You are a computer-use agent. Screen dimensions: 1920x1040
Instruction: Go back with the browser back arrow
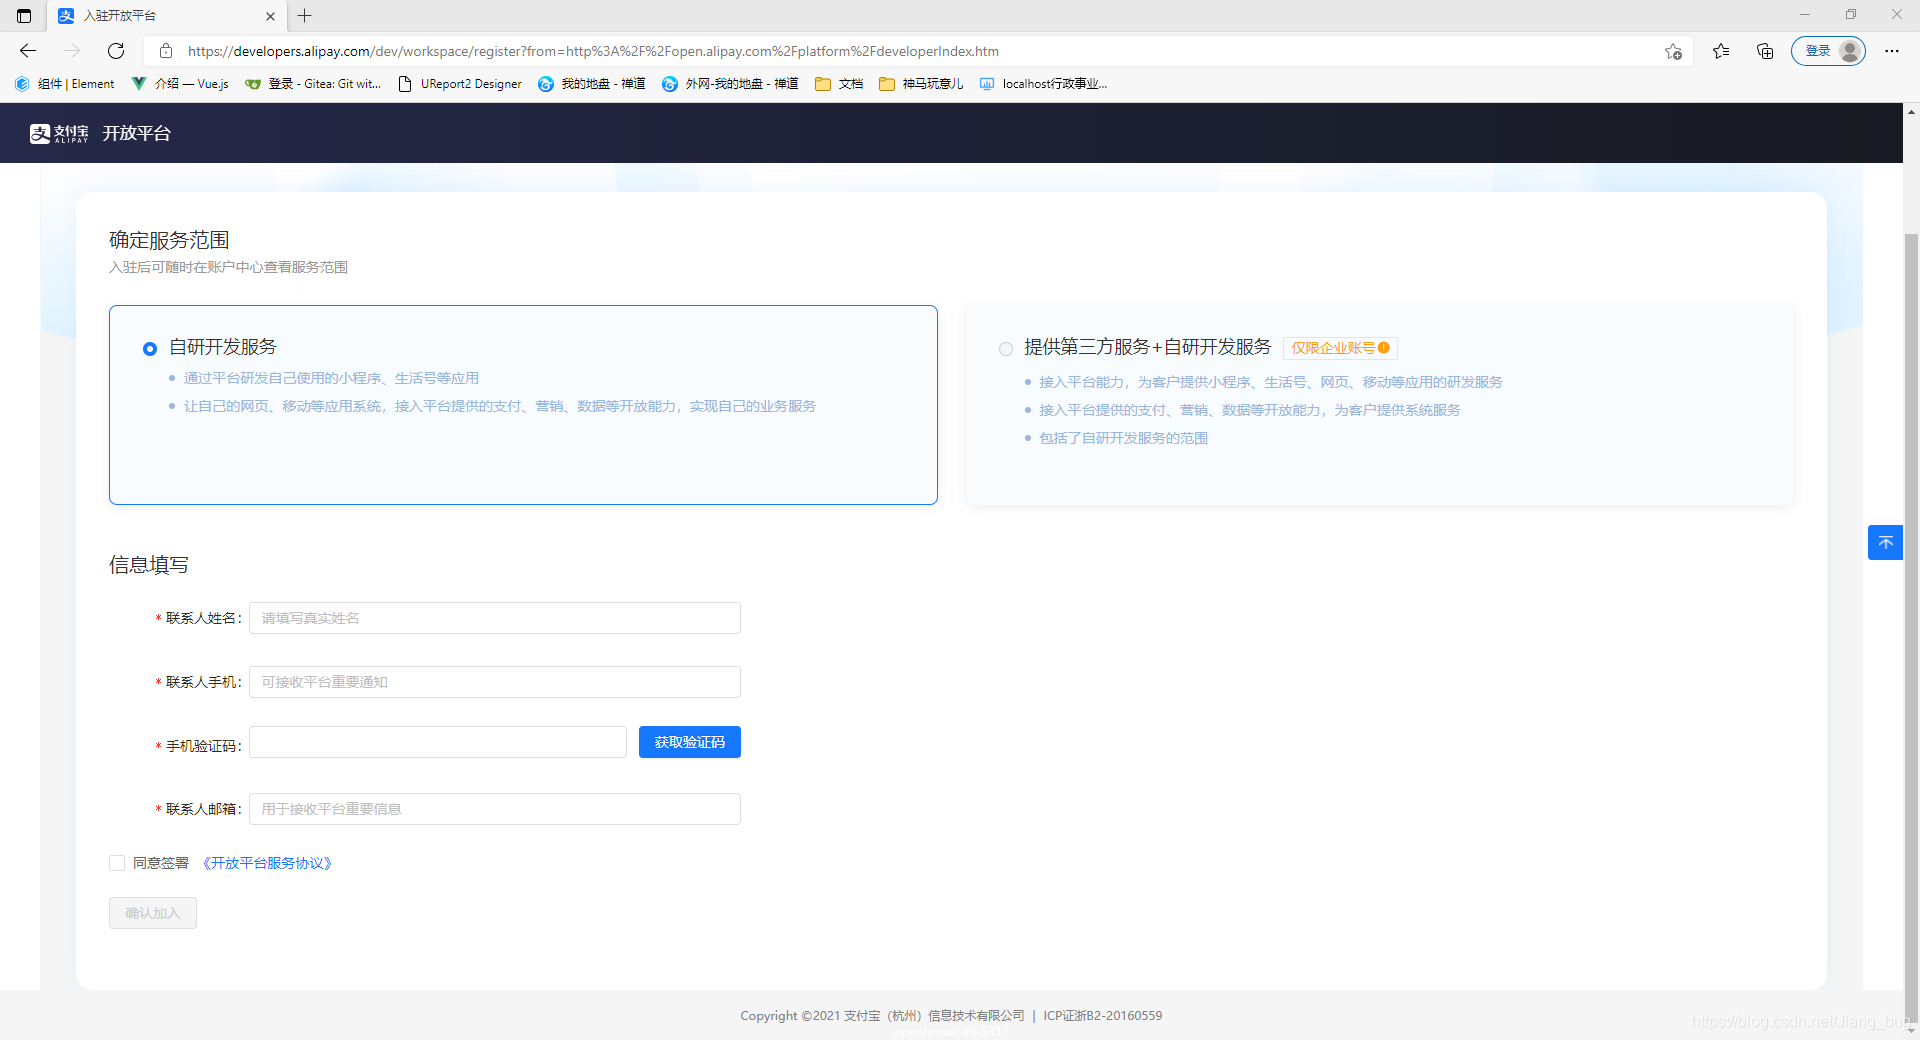(x=28, y=51)
